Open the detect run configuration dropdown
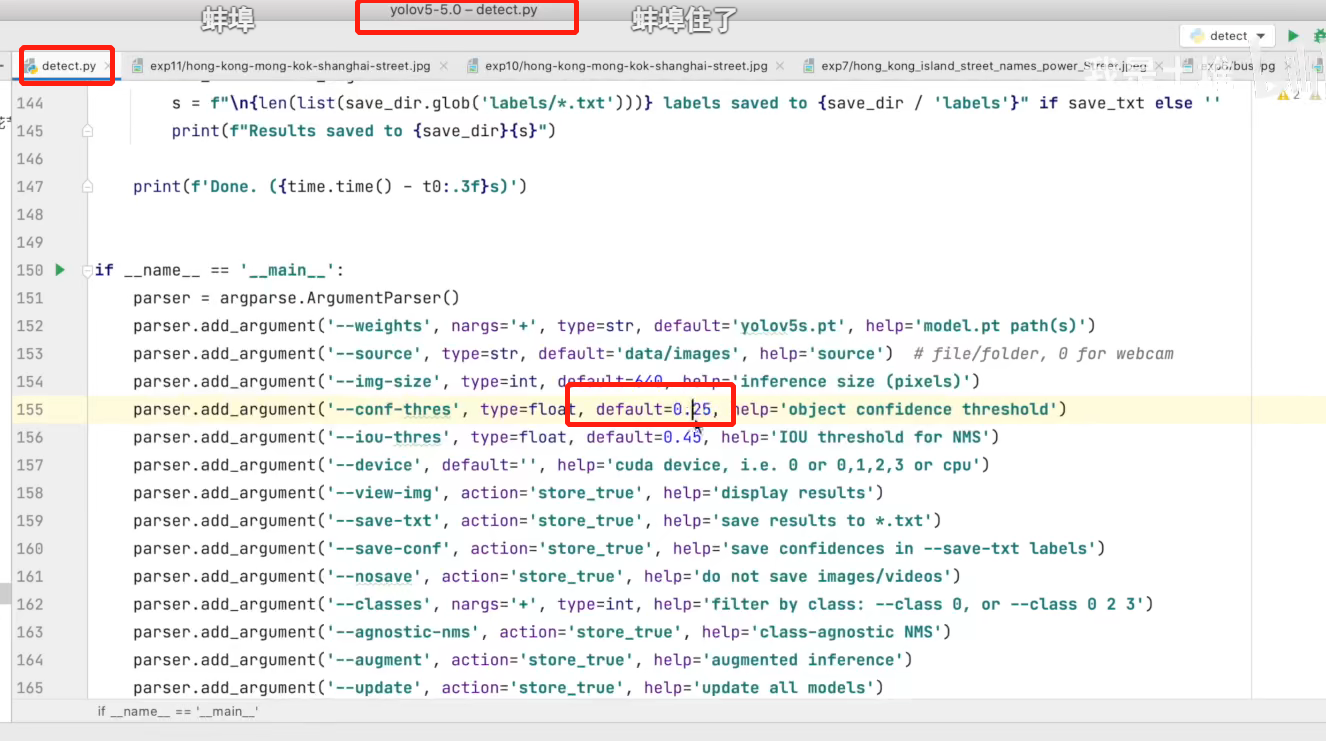This screenshot has height=741, width=1326. tap(1227, 36)
